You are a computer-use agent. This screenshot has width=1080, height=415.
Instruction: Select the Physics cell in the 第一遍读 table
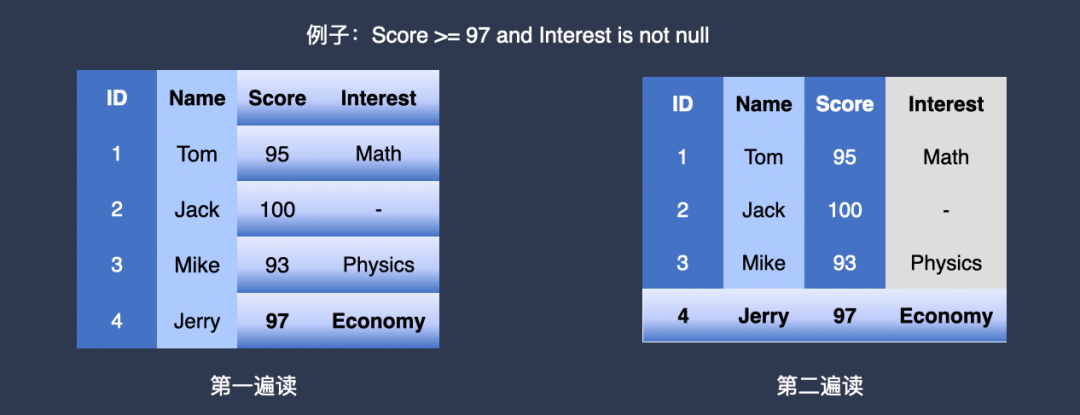pyautogui.click(x=378, y=265)
